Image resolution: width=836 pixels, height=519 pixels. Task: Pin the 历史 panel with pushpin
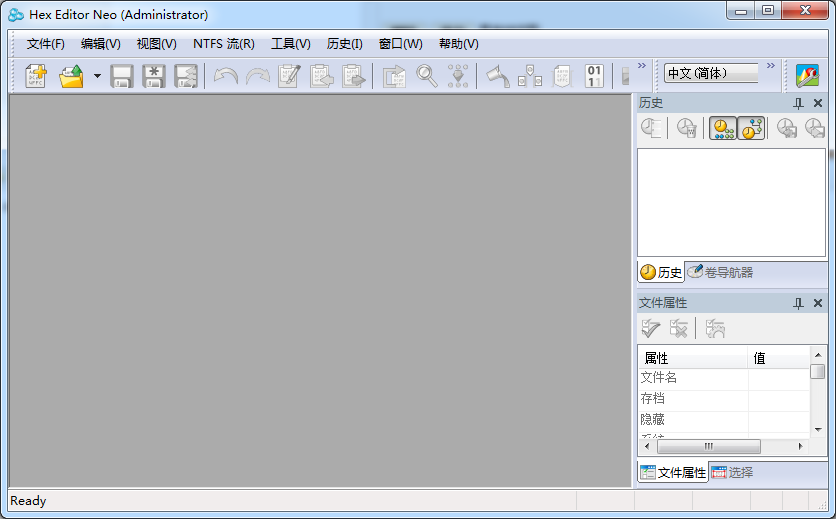(798, 103)
